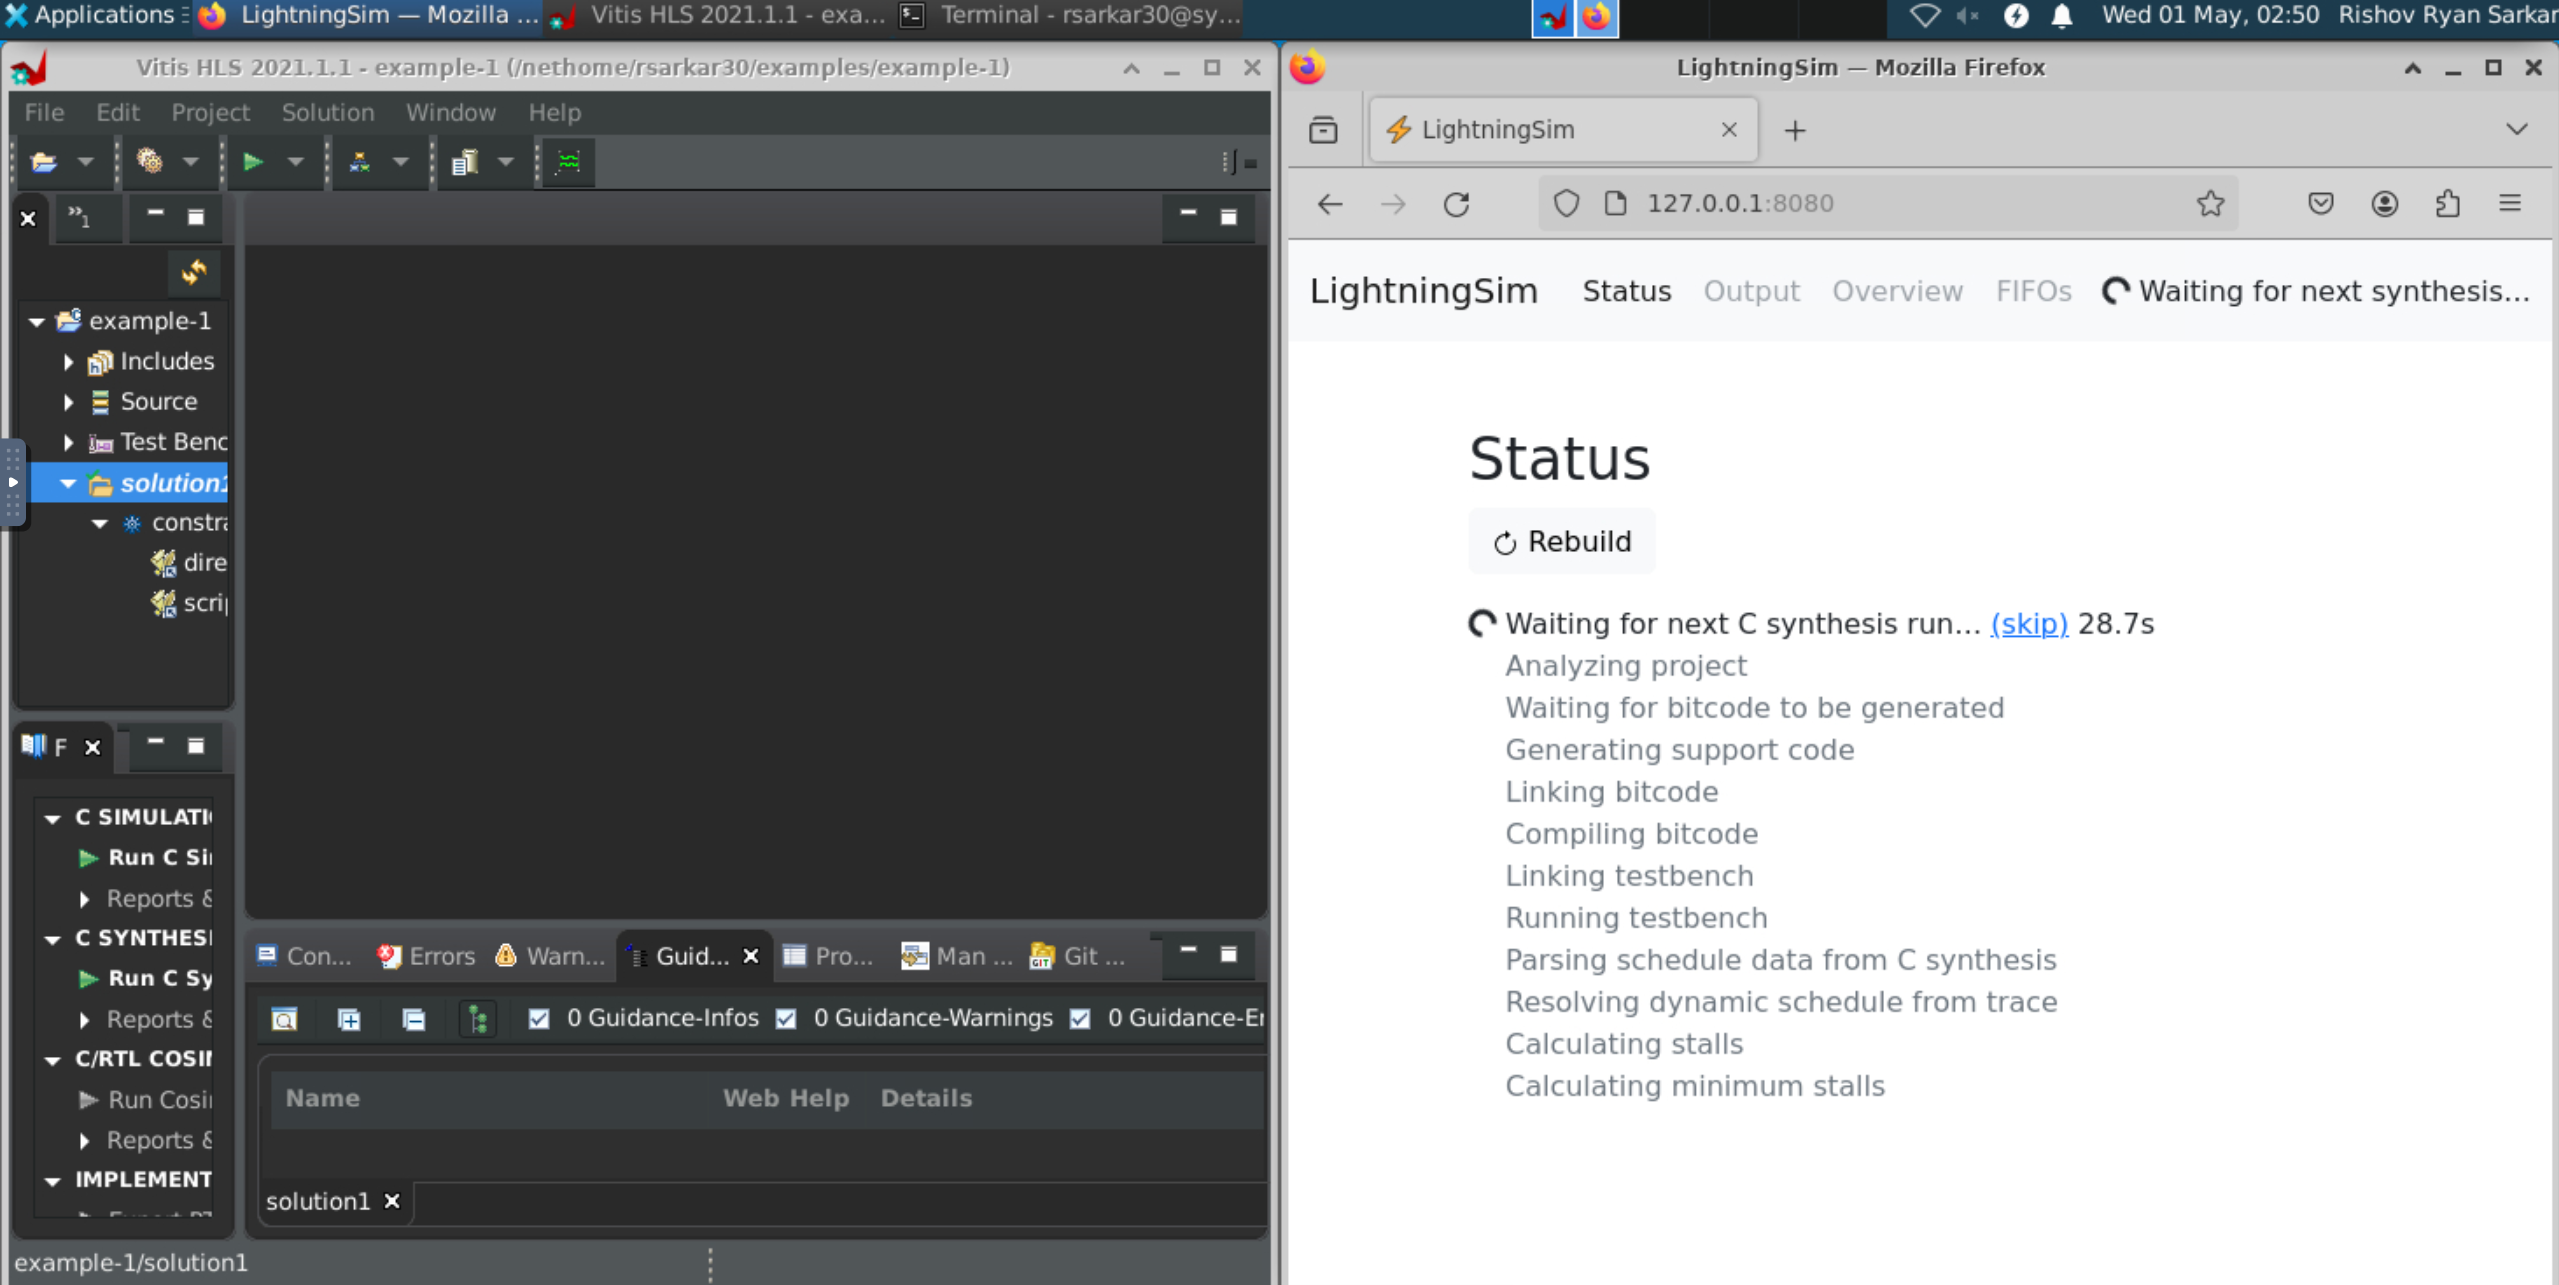Bookmark this page with star icon

coord(2210,204)
